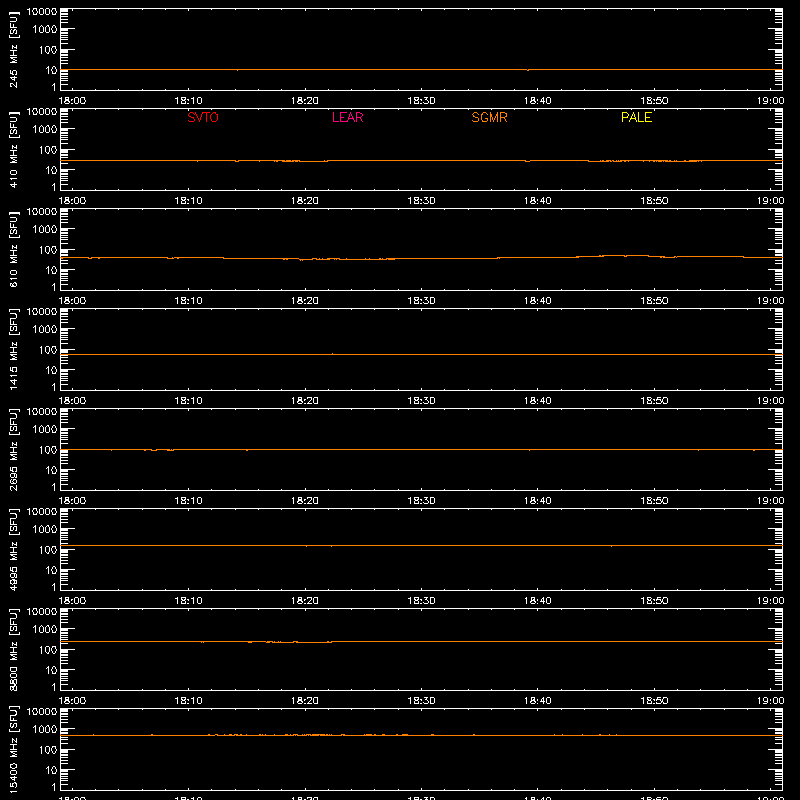Click the 100 tick on 610 MHz axis
The height and width of the screenshot is (800, 800).
(x=48, y=250)
